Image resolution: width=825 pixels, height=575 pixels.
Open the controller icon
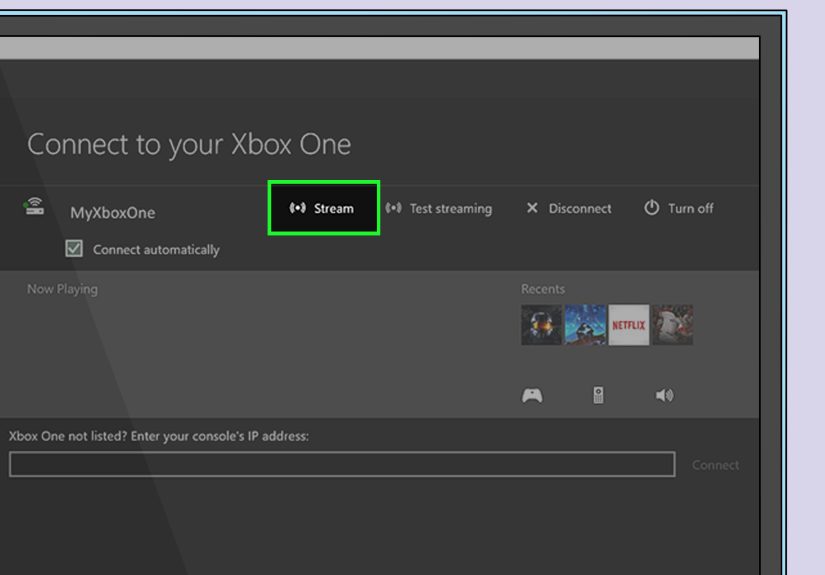point(532,395)
